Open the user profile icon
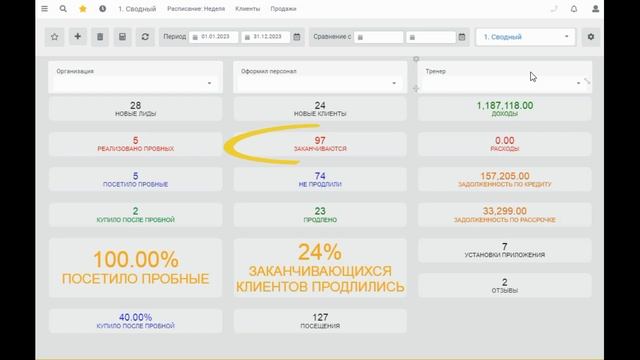This screenshot has width=640, height=360. pyautogui.click(x=595, y=9)
